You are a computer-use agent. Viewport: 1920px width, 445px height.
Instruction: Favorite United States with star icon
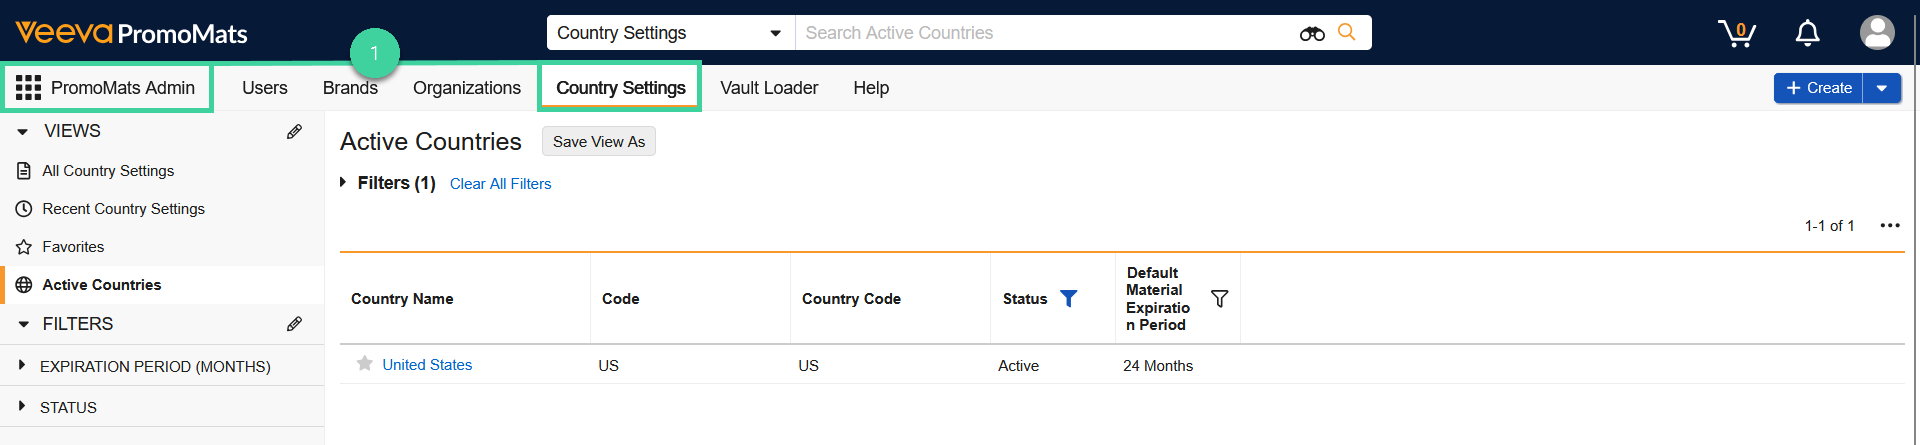(365, 364)
